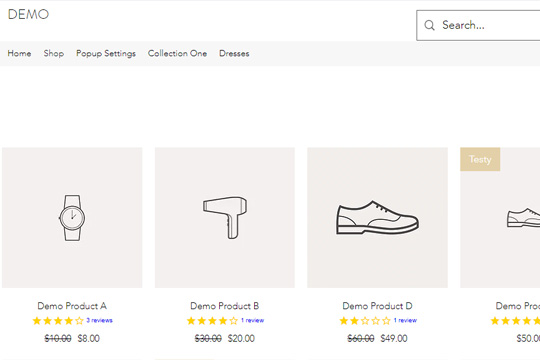View 1 review link for Demo Product D

pos(405,320)
